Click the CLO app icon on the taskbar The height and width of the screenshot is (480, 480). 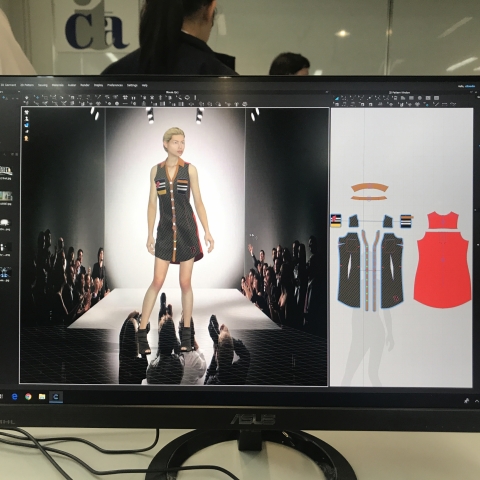coord(56,397)
